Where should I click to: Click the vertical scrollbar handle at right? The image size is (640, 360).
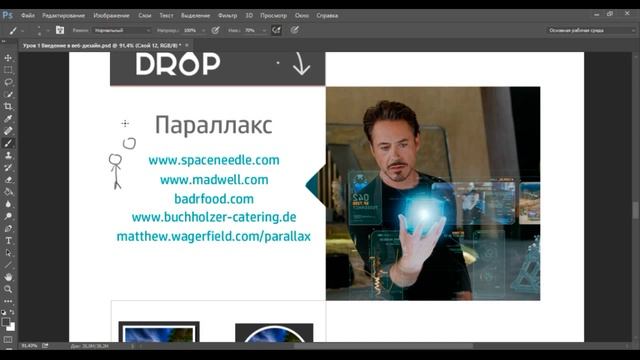[x=636, y=211]
